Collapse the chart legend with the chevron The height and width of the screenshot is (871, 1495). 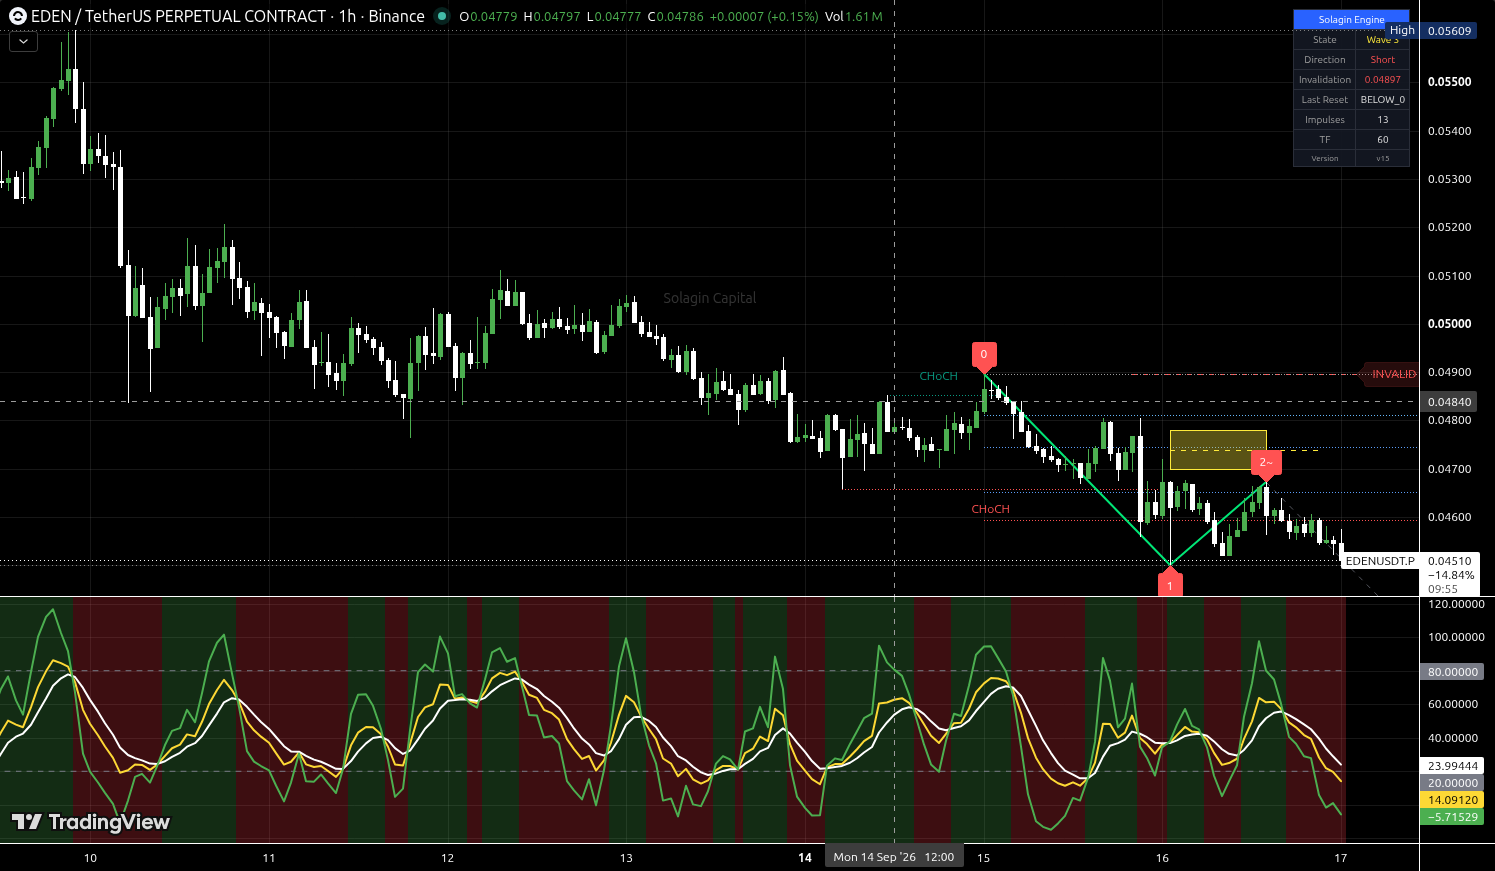tap(23, 42)
